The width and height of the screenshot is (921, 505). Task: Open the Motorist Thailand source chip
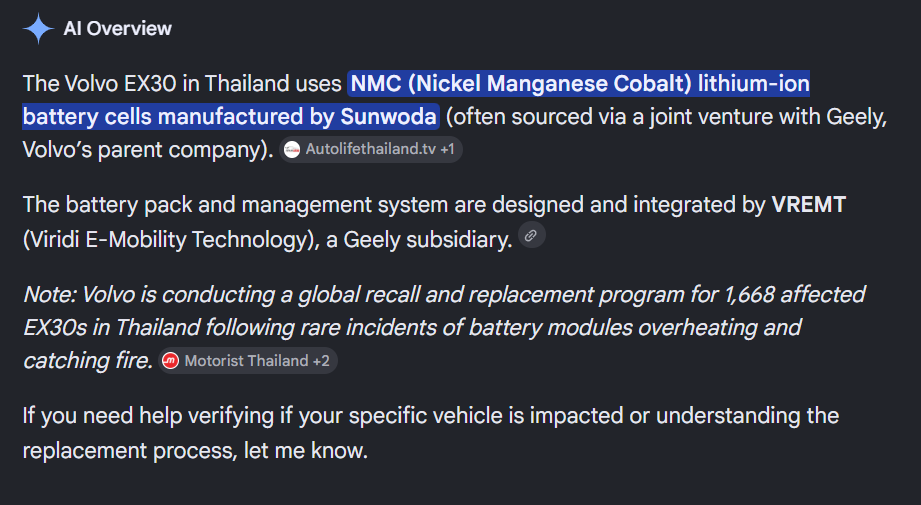click(248, 361)
